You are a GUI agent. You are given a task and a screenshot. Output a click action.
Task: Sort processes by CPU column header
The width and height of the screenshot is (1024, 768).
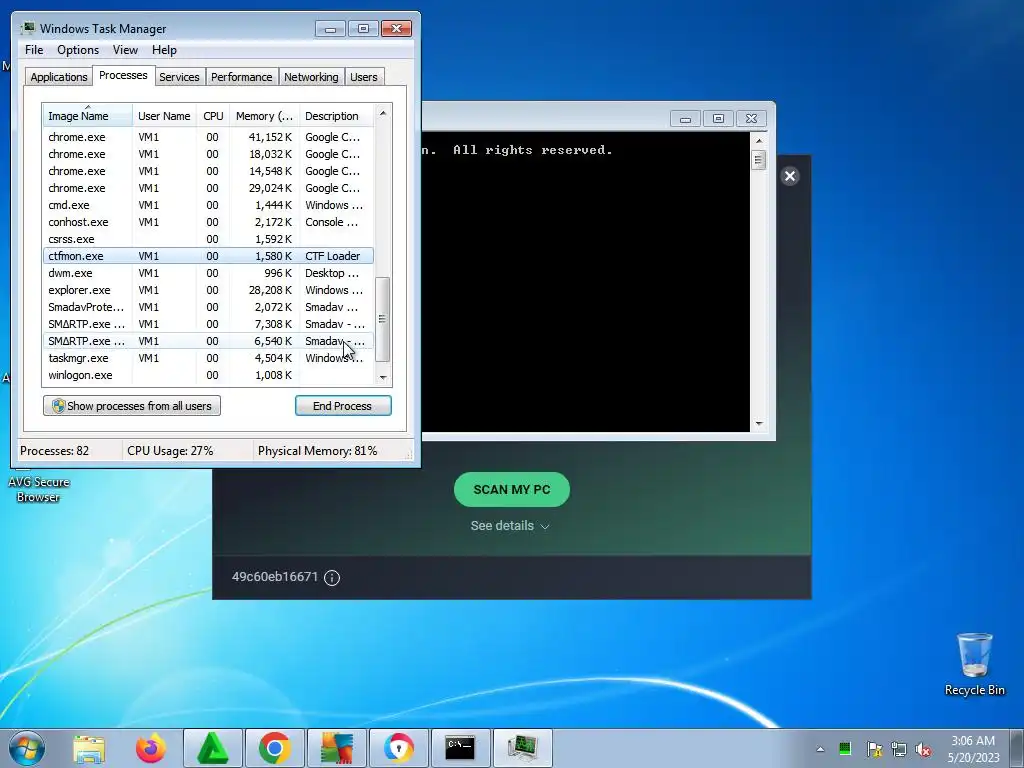click(213, 115)
